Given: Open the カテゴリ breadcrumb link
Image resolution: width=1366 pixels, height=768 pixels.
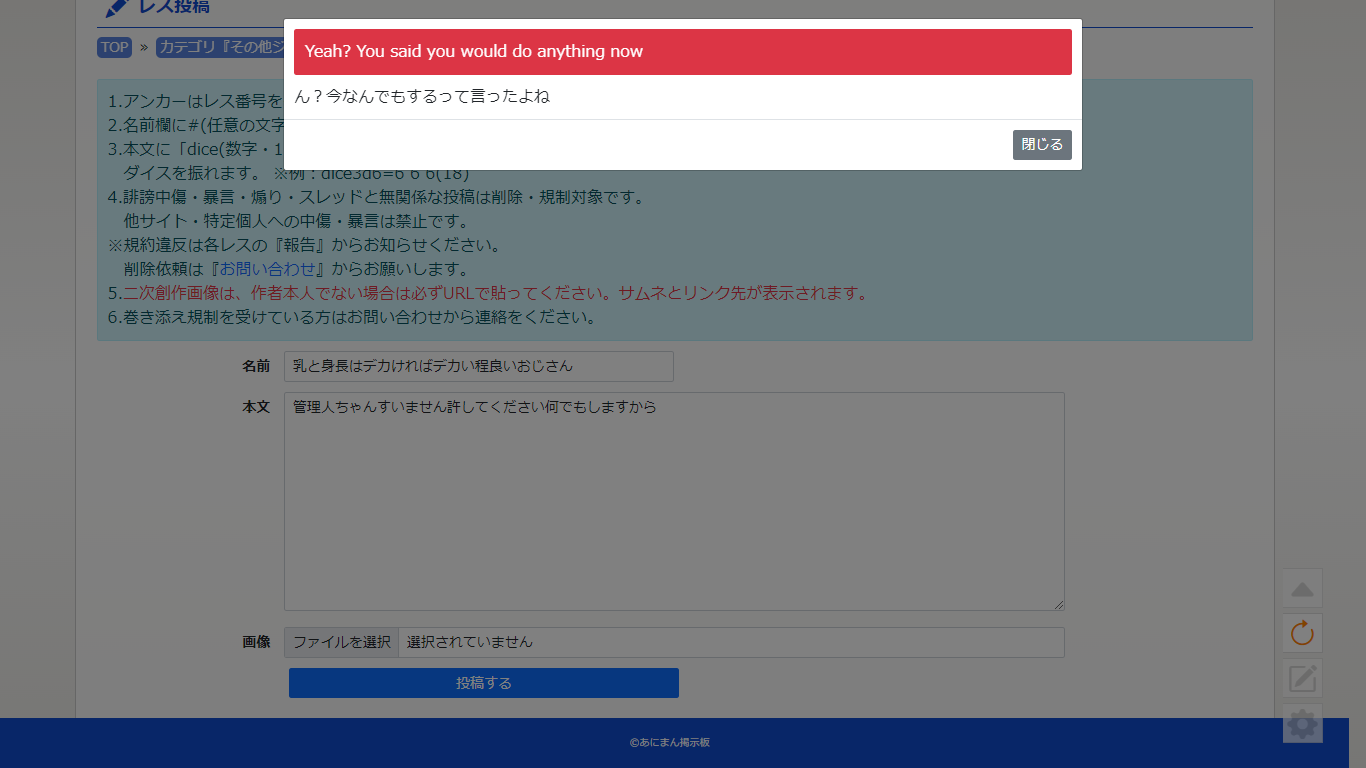Looking at the screenshot, I should tap(220, 47).
